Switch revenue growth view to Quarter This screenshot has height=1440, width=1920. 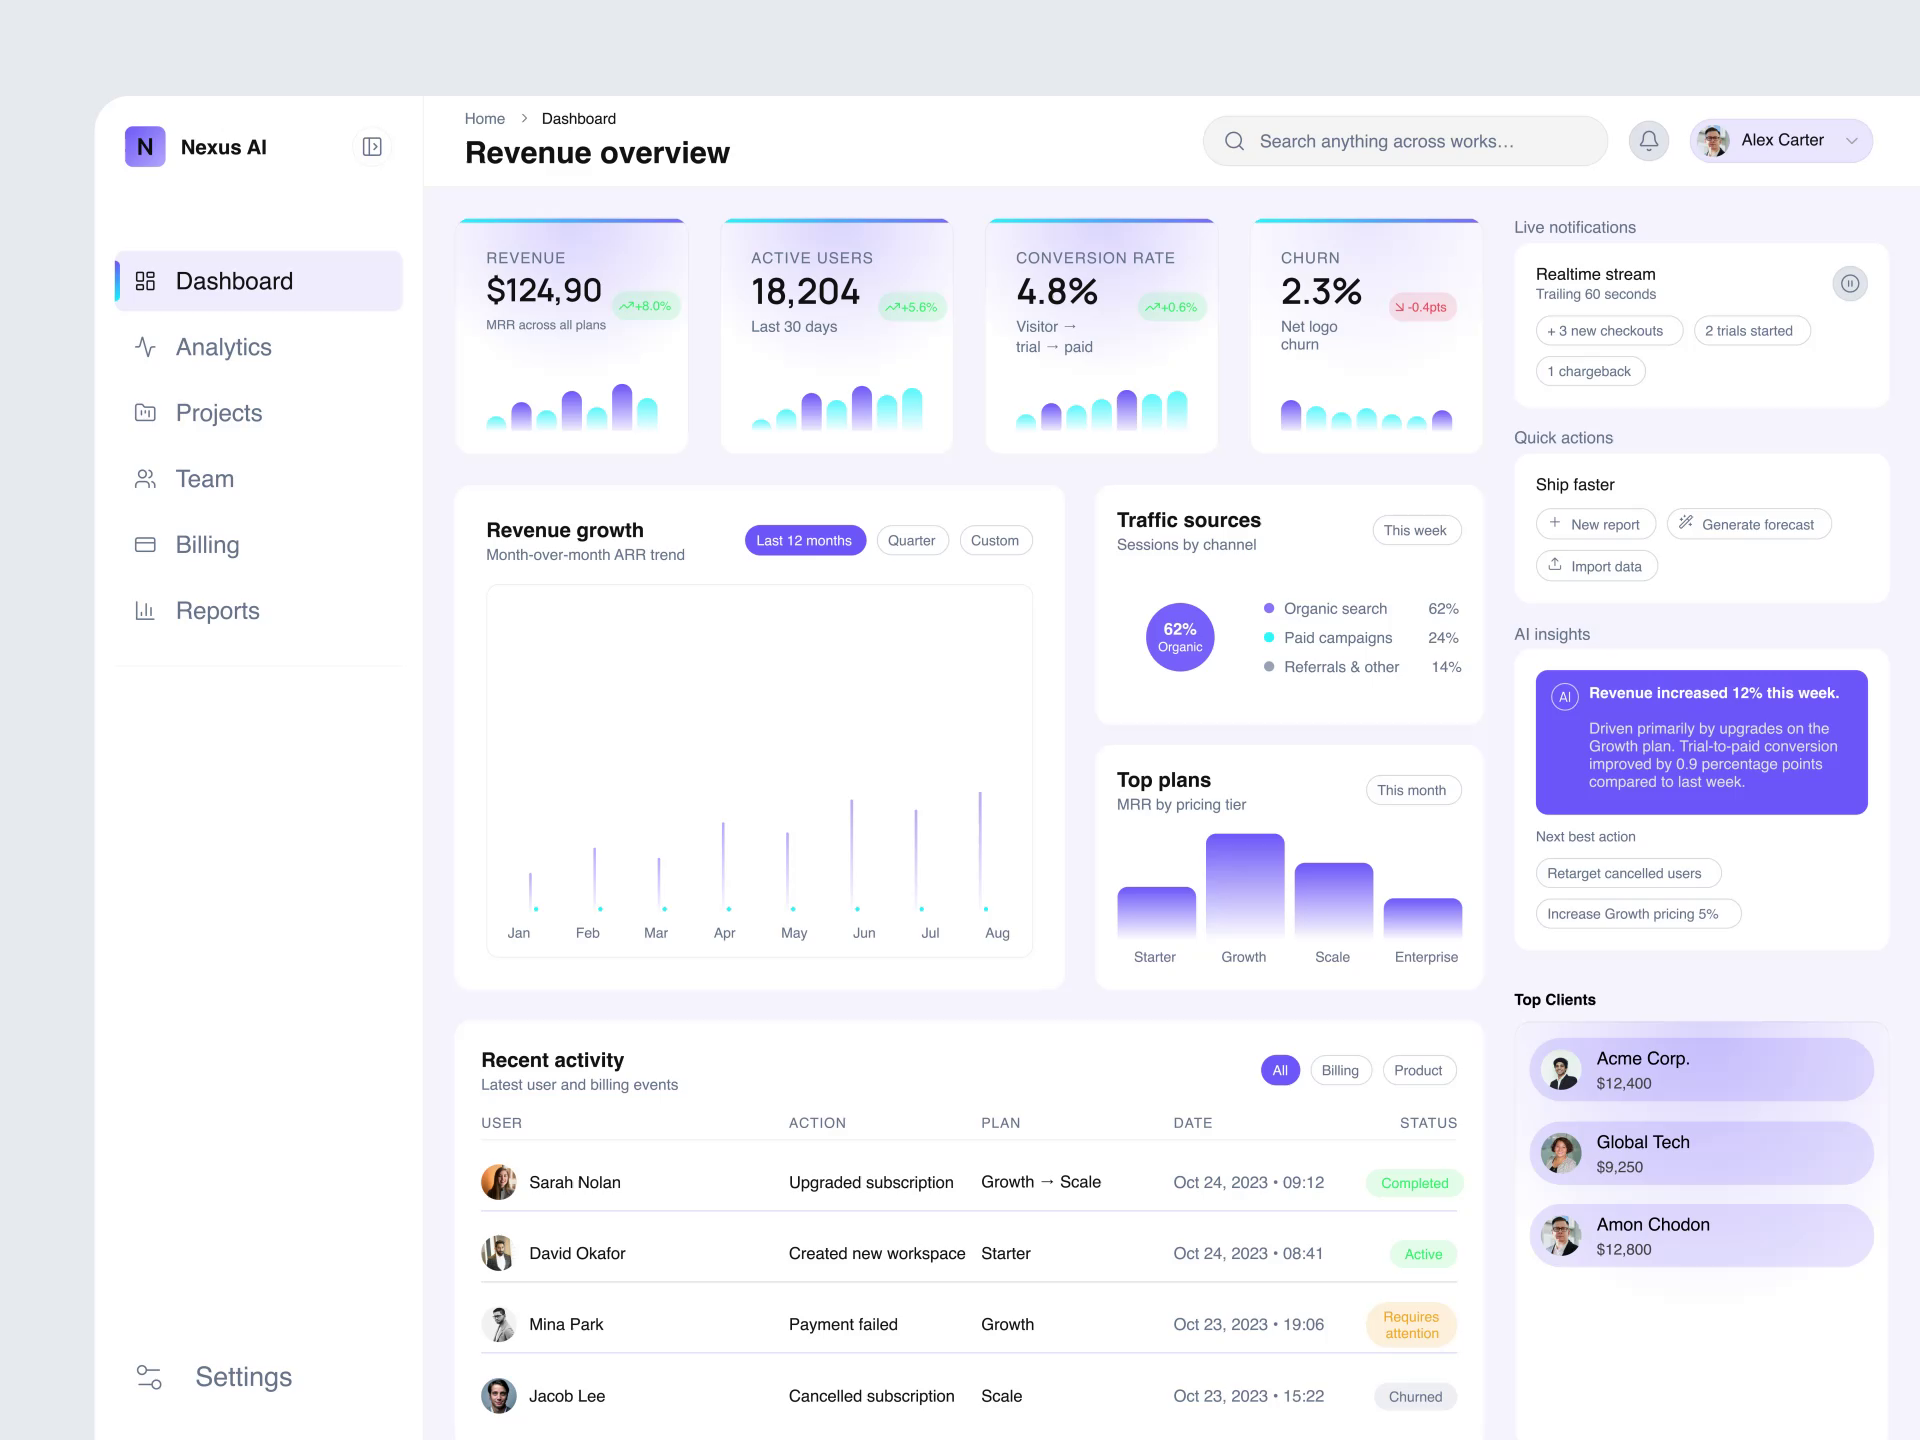click(x=911, y=540)
